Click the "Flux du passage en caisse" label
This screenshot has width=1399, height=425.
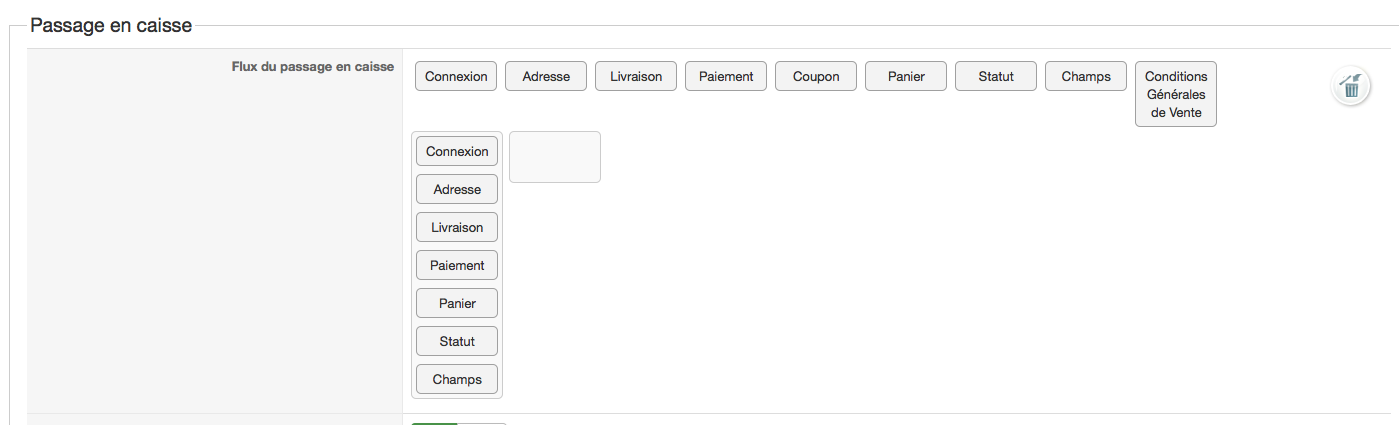(312, 67)
